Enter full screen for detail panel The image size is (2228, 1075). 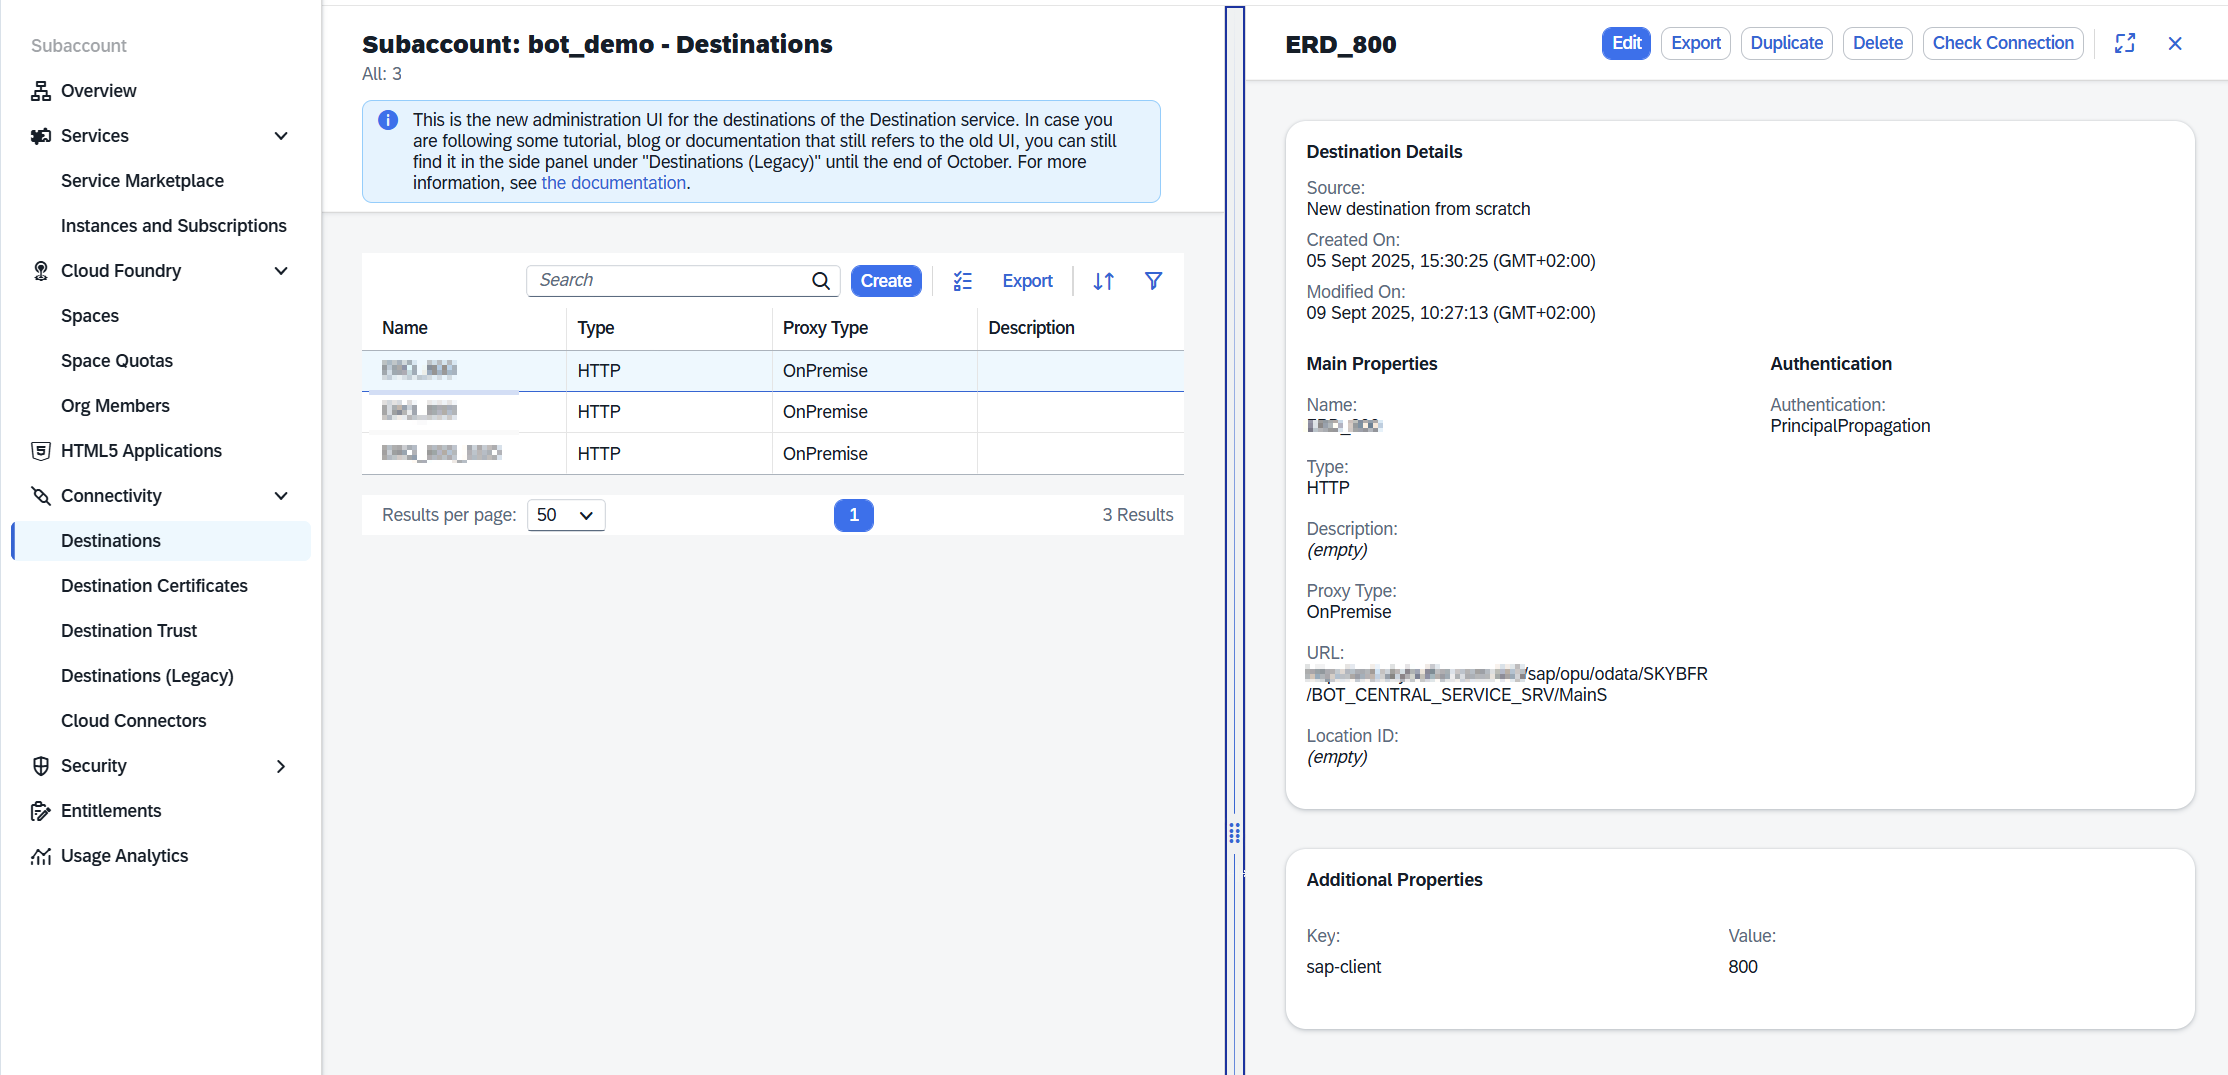(x=2125, y=43)
